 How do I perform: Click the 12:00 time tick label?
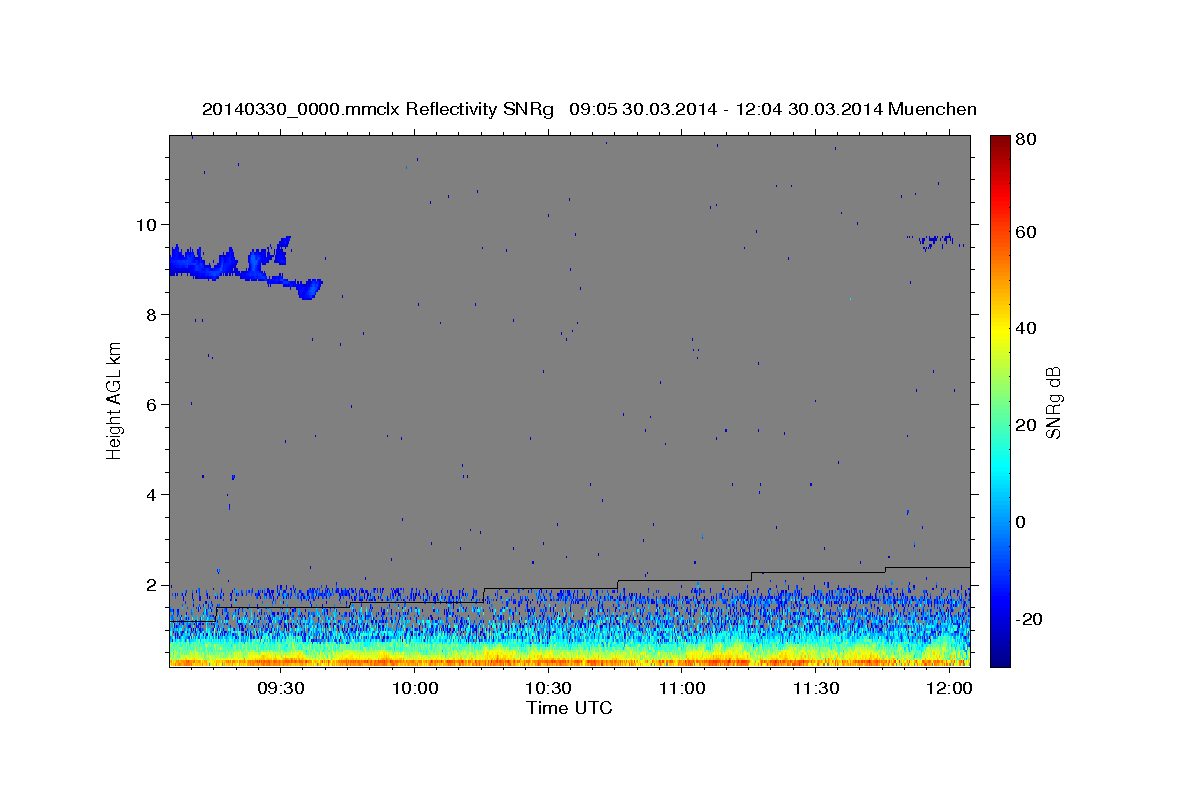[x=949, y=688]
